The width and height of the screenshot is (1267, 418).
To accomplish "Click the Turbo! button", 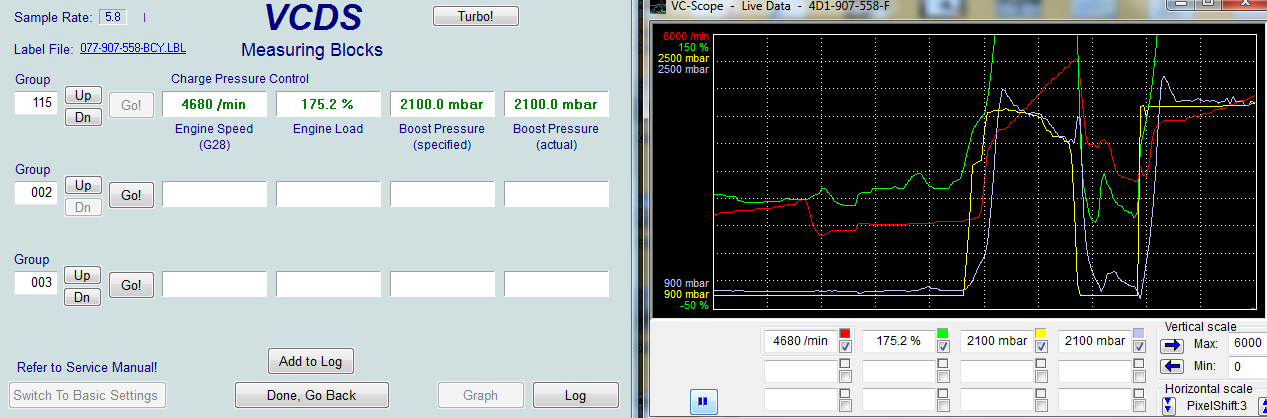I will (476, 16).
